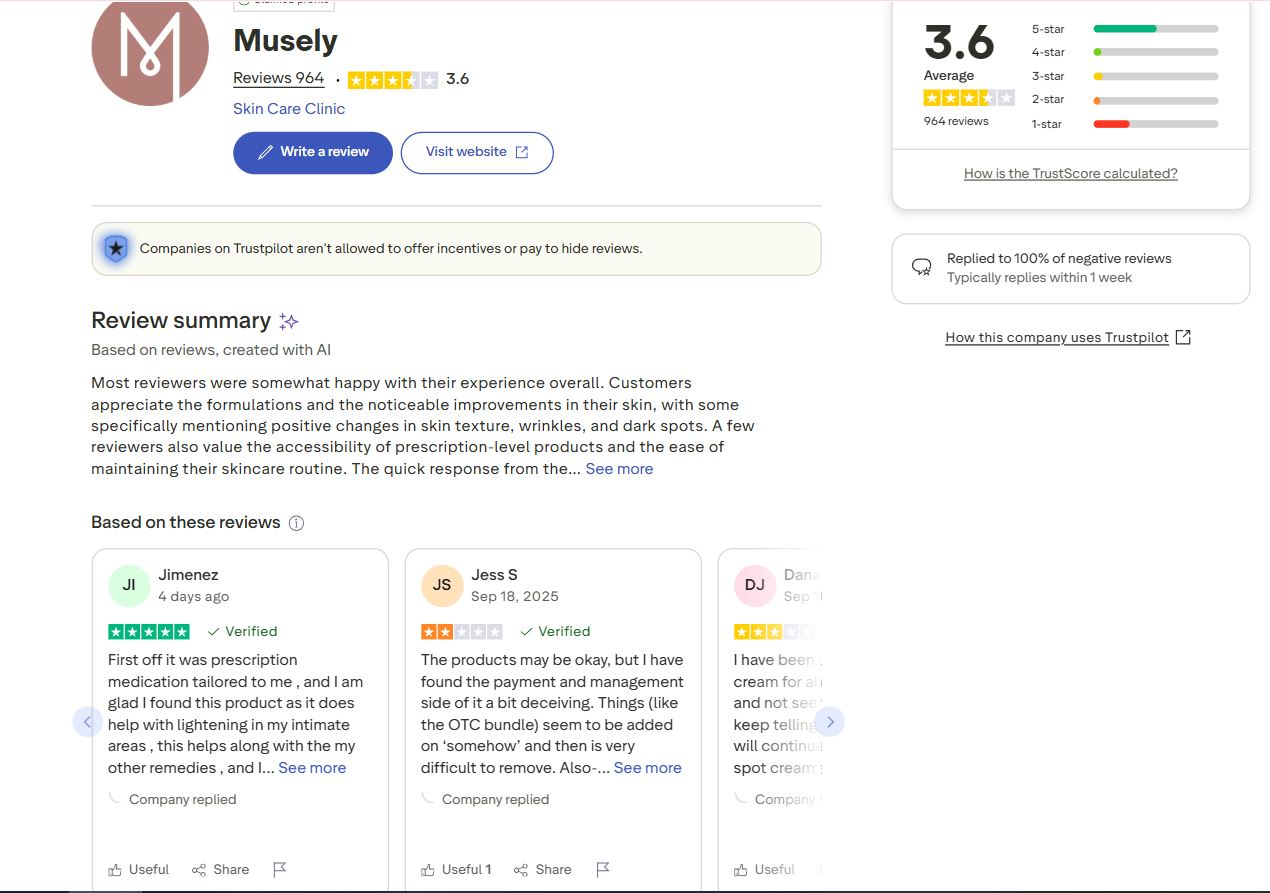Click the Write a review button
This screenshot has height=893, width=1270.
[313, 152]
